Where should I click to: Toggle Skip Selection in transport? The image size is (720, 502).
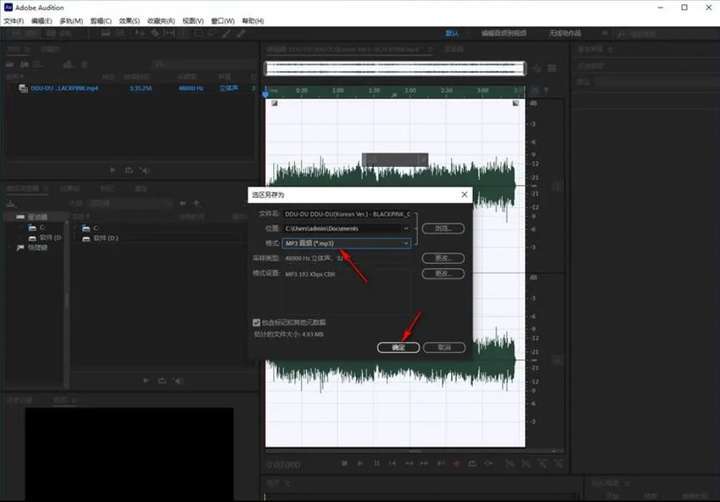click(489, 464)
